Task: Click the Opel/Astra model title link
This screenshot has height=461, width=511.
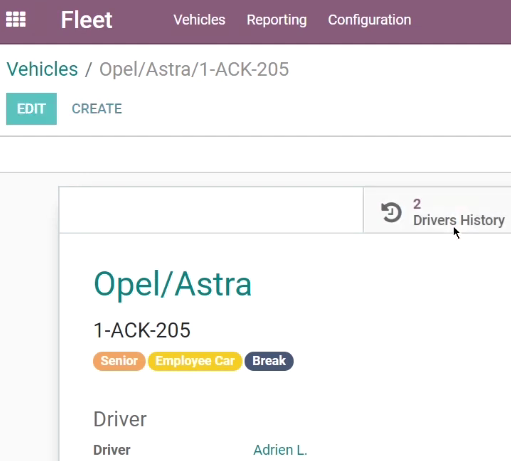Action: point(173,284)
